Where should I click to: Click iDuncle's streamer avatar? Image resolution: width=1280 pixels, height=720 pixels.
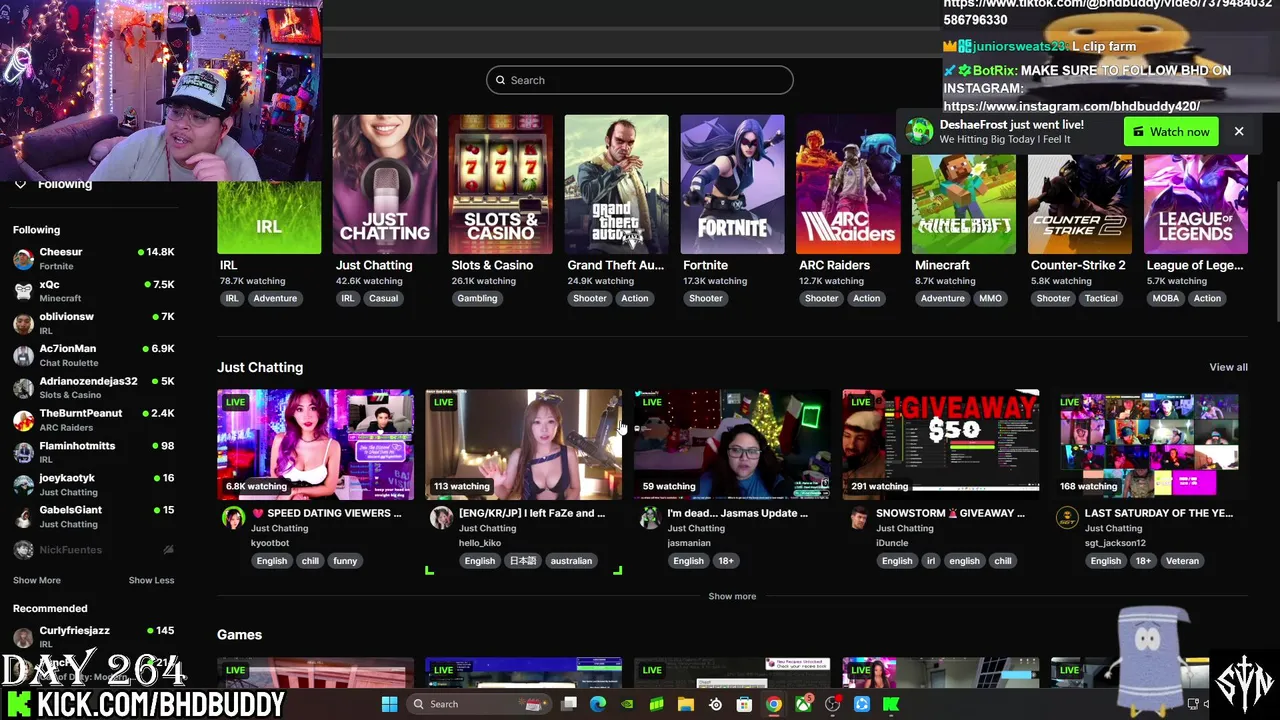[858, 517]
